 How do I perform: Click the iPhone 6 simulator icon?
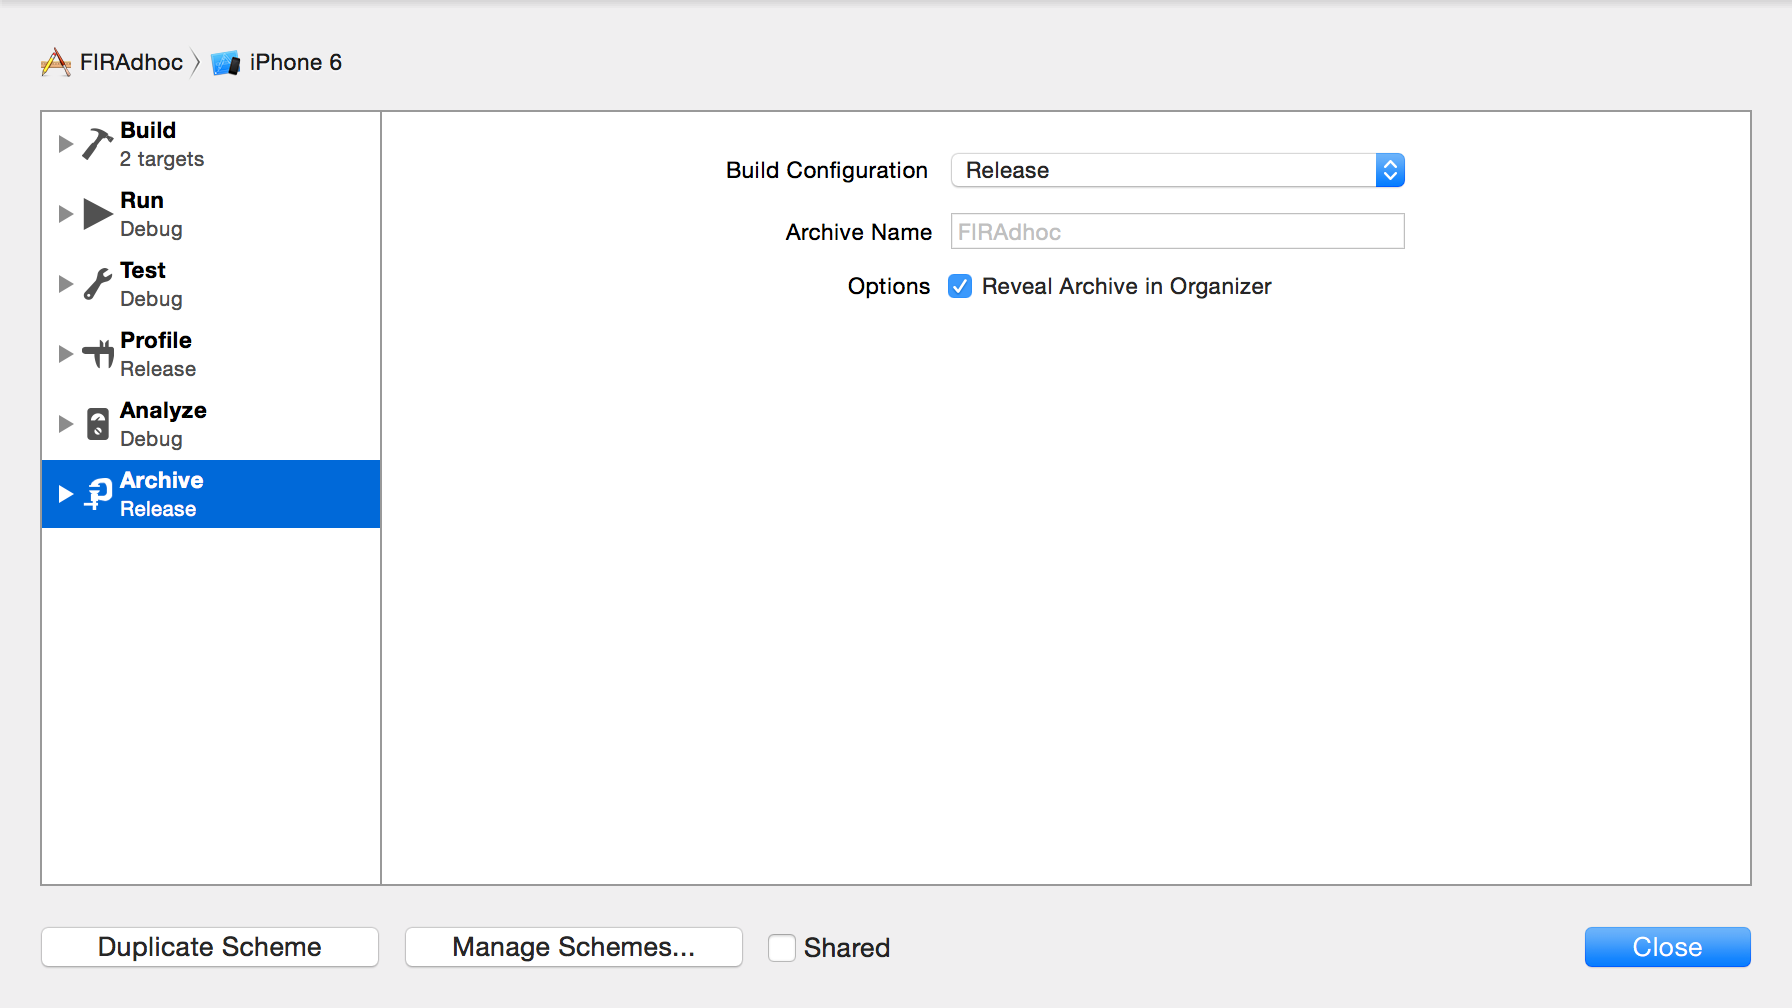[x=226, y=63]
